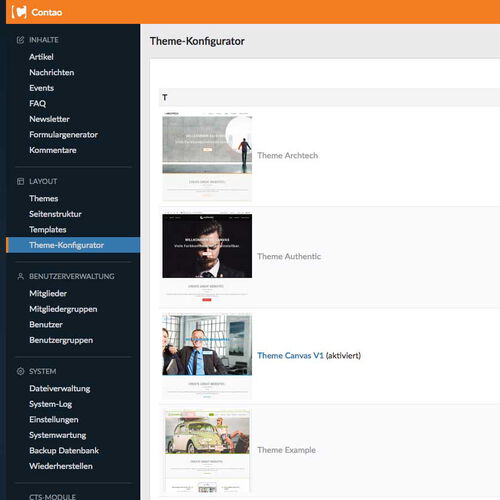The width and height of the screenshot is (500, 500).
Task: Click the System gear icon
Action: [20, 371]
